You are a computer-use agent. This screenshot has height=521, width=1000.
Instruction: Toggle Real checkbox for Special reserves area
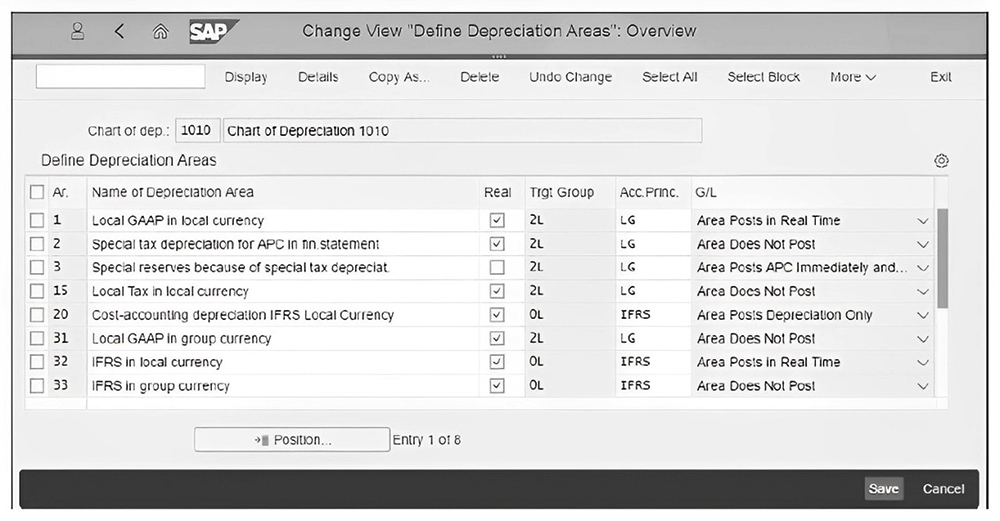pos(497,268)
